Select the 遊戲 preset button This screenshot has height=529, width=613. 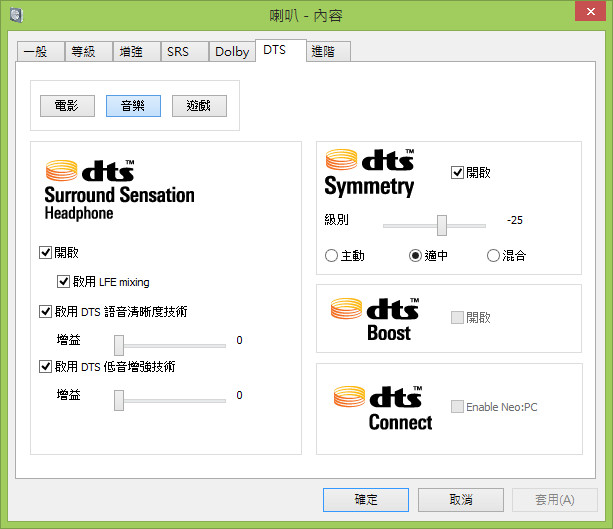tap(199, 106)
